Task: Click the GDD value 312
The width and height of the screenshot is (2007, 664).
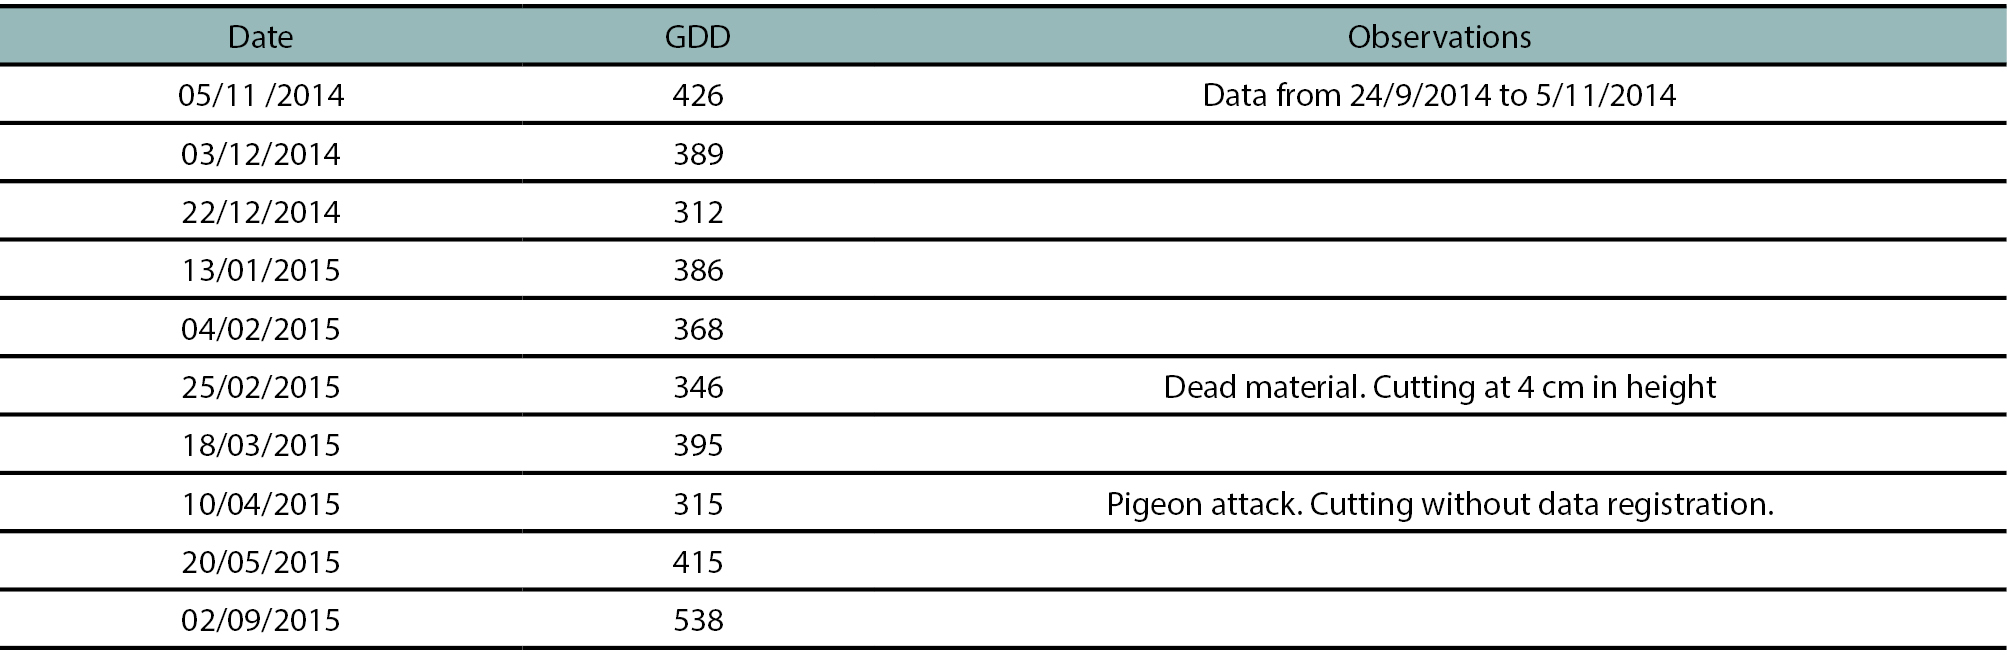Action: [x=697, y=212]
